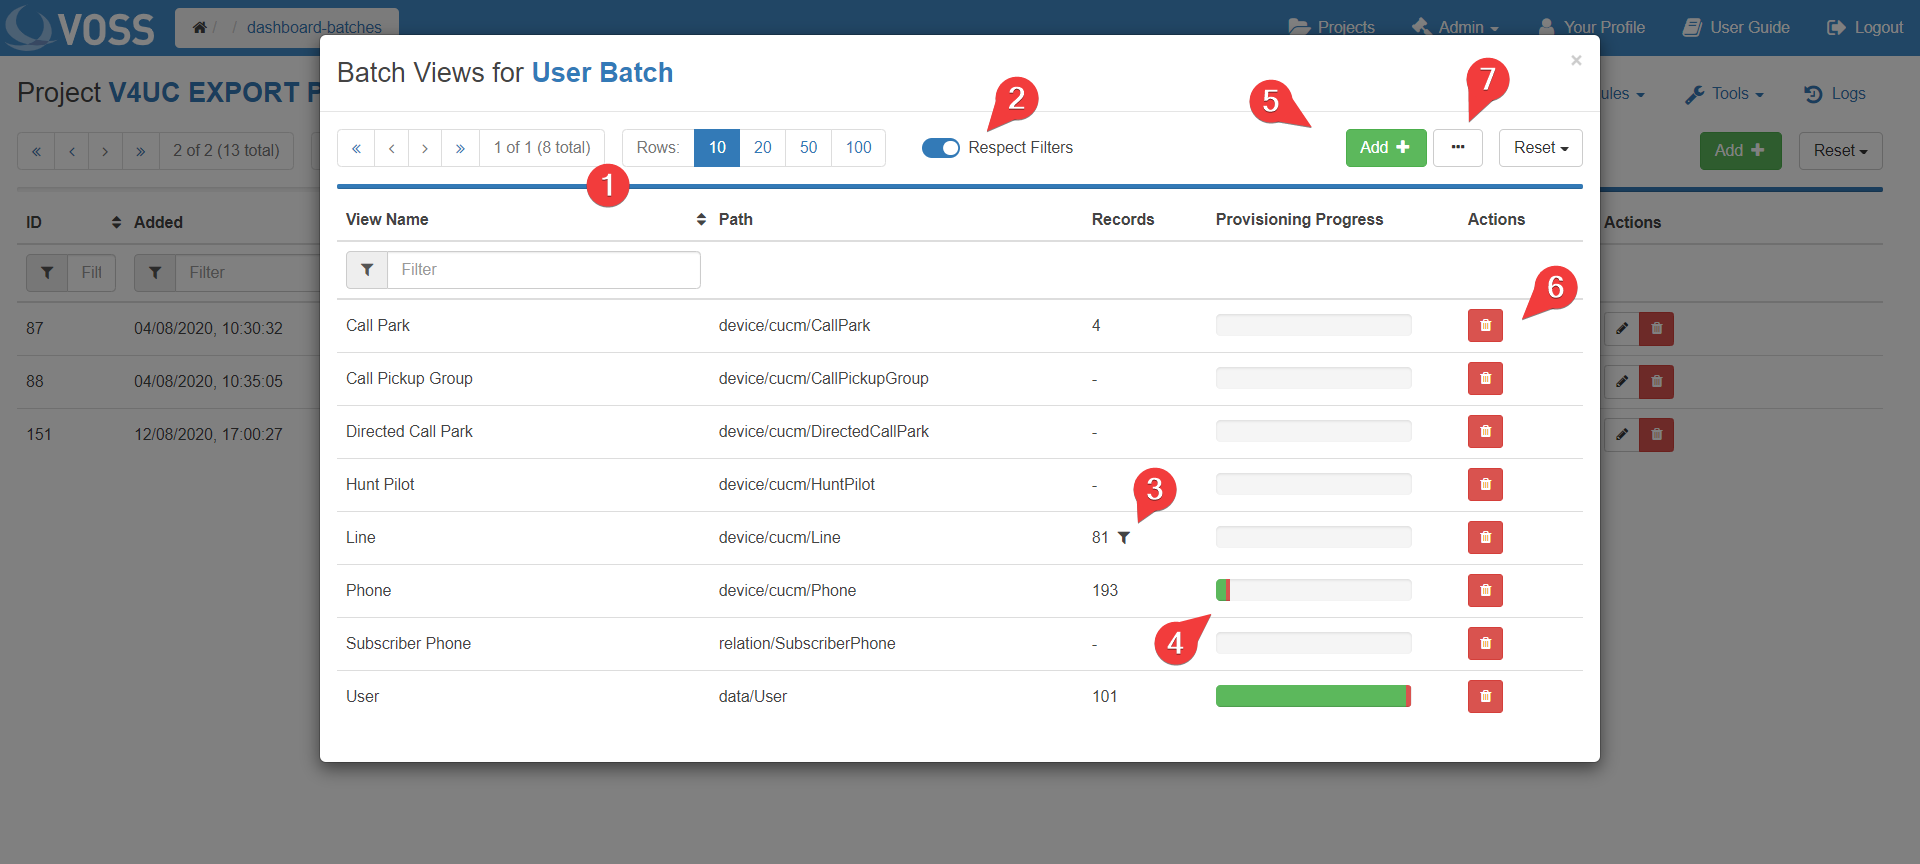Screen dimensions: 1920x864
Task: Click the funnel icon beside View Name filter
Action: coord(367,270)
